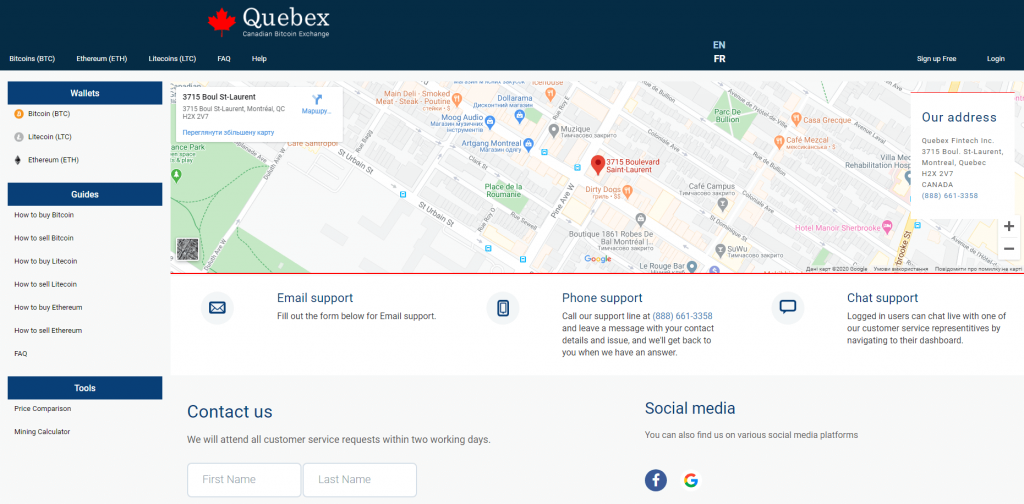
Task: Open the Facebook social media icon
Action: click(656, 480)
